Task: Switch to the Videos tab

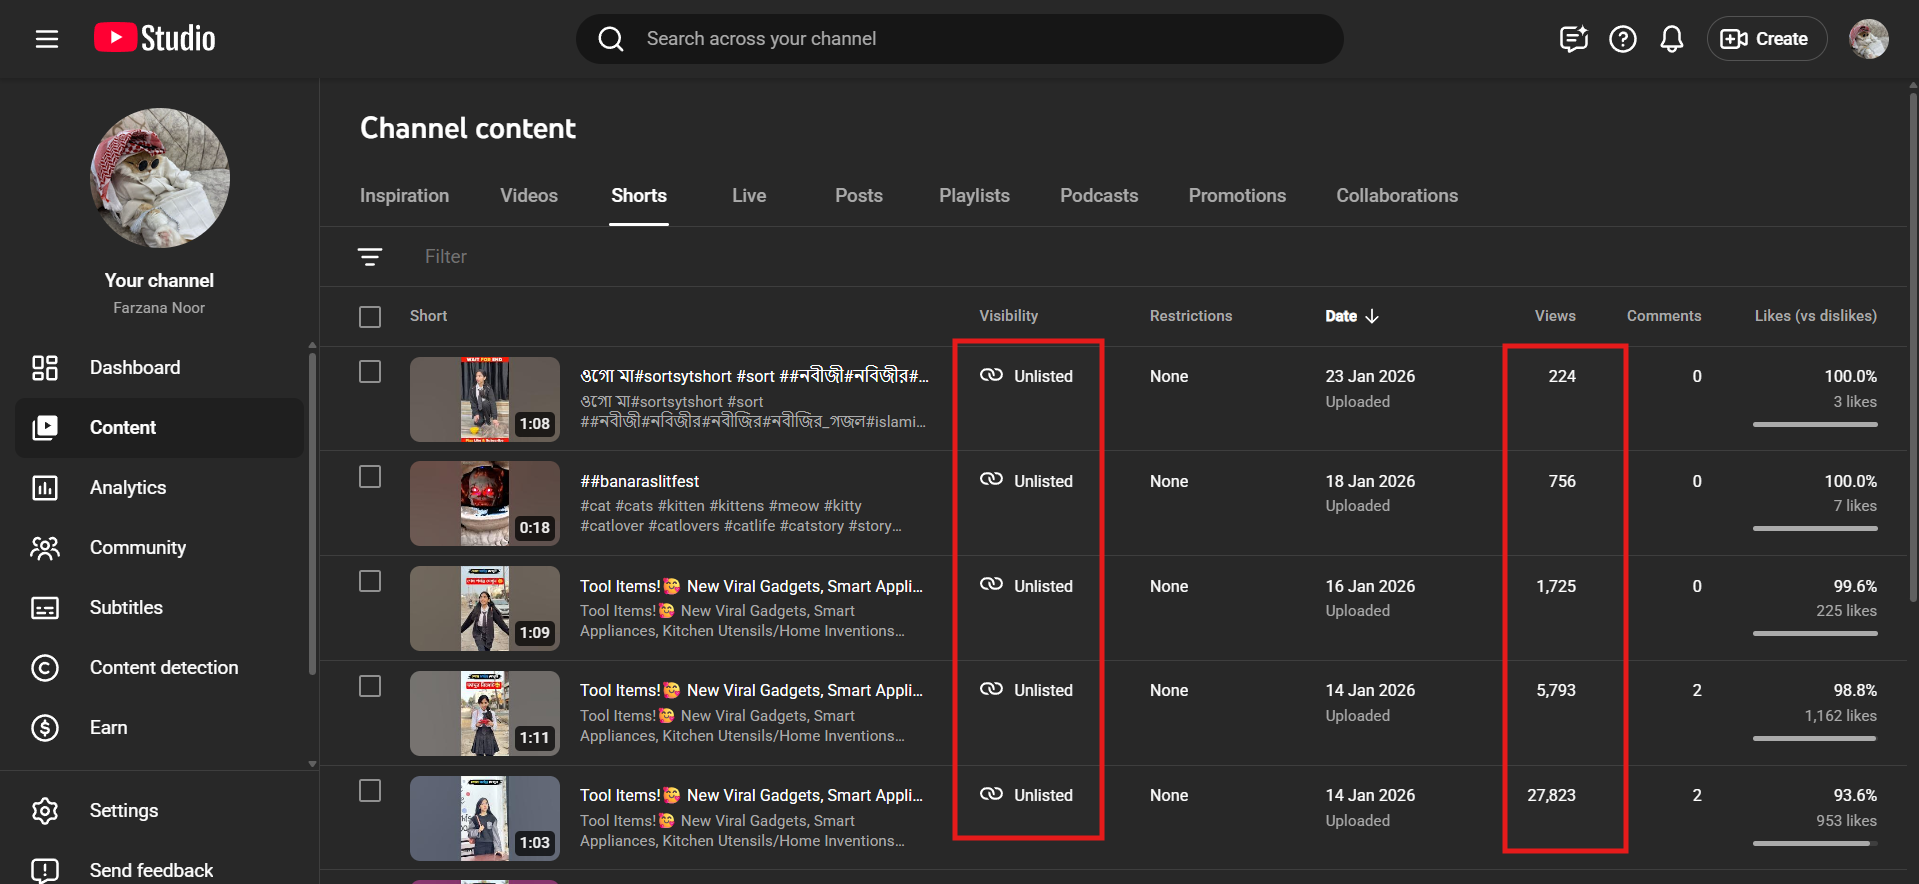Action: (x=528, y=196)
